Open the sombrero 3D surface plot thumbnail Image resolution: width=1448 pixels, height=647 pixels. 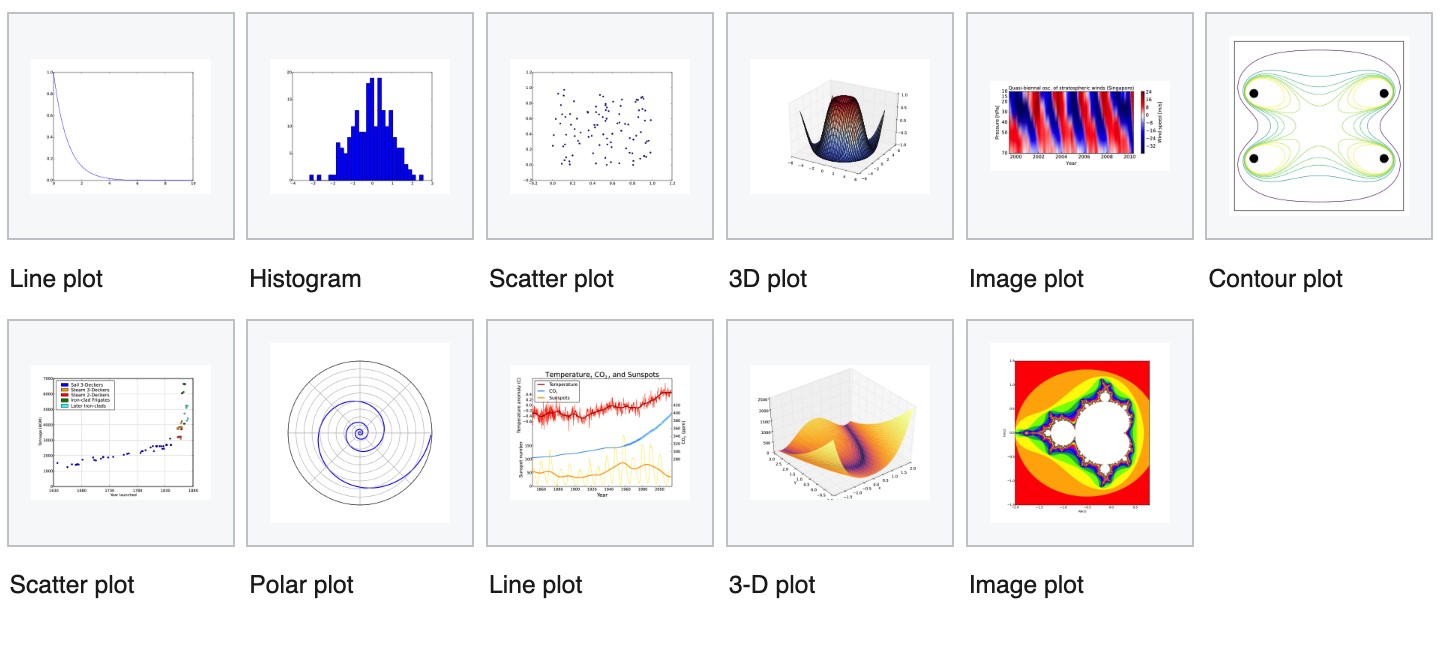[x=840, y=126]
